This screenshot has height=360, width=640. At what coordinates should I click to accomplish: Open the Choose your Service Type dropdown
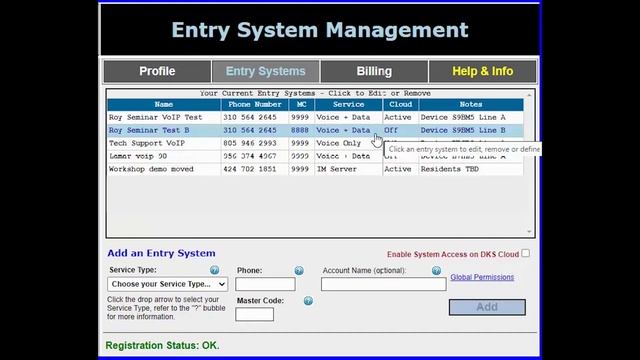tap(168, 284)
